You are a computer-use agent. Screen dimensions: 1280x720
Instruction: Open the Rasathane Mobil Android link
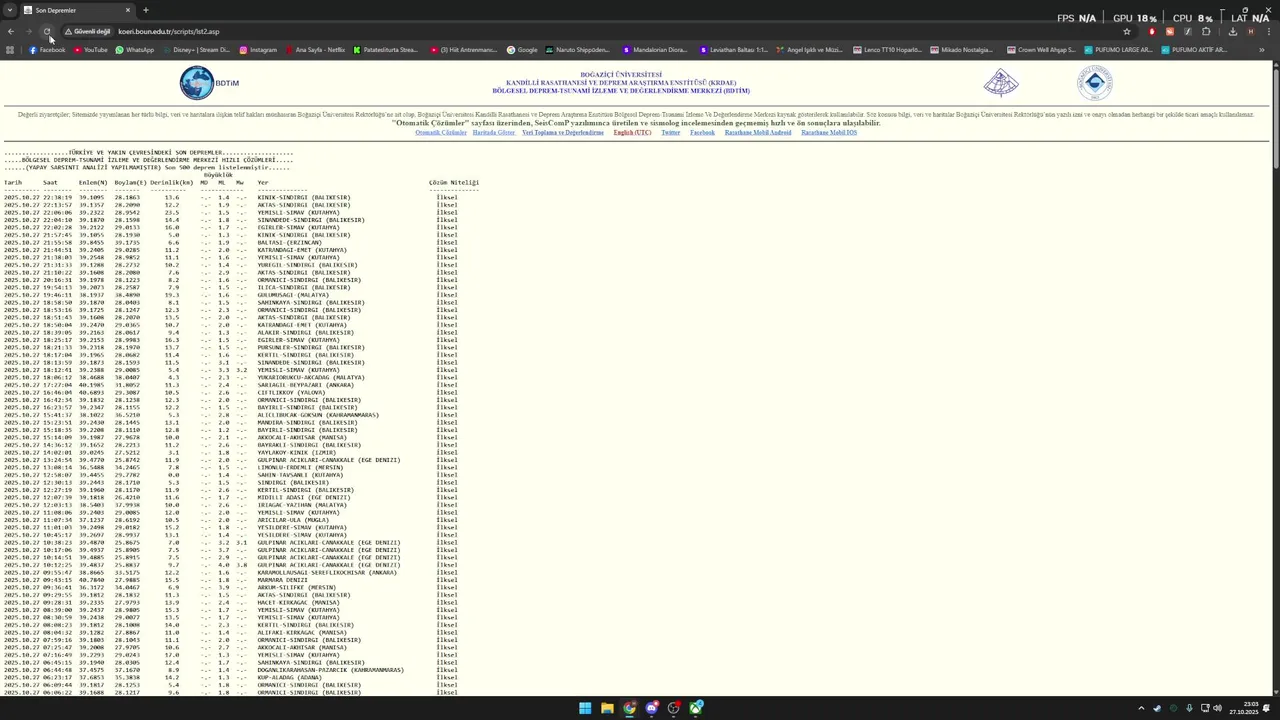[758, 133]
